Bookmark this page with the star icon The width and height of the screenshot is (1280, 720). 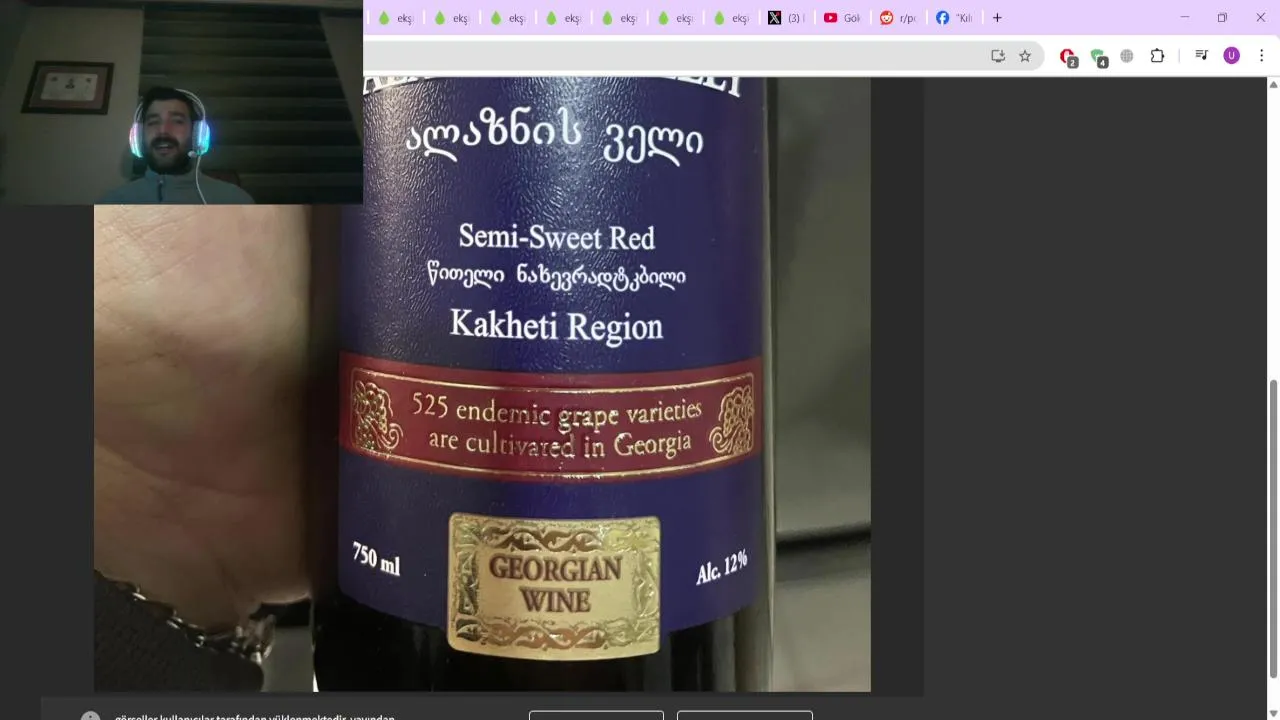click(1025, 56)
